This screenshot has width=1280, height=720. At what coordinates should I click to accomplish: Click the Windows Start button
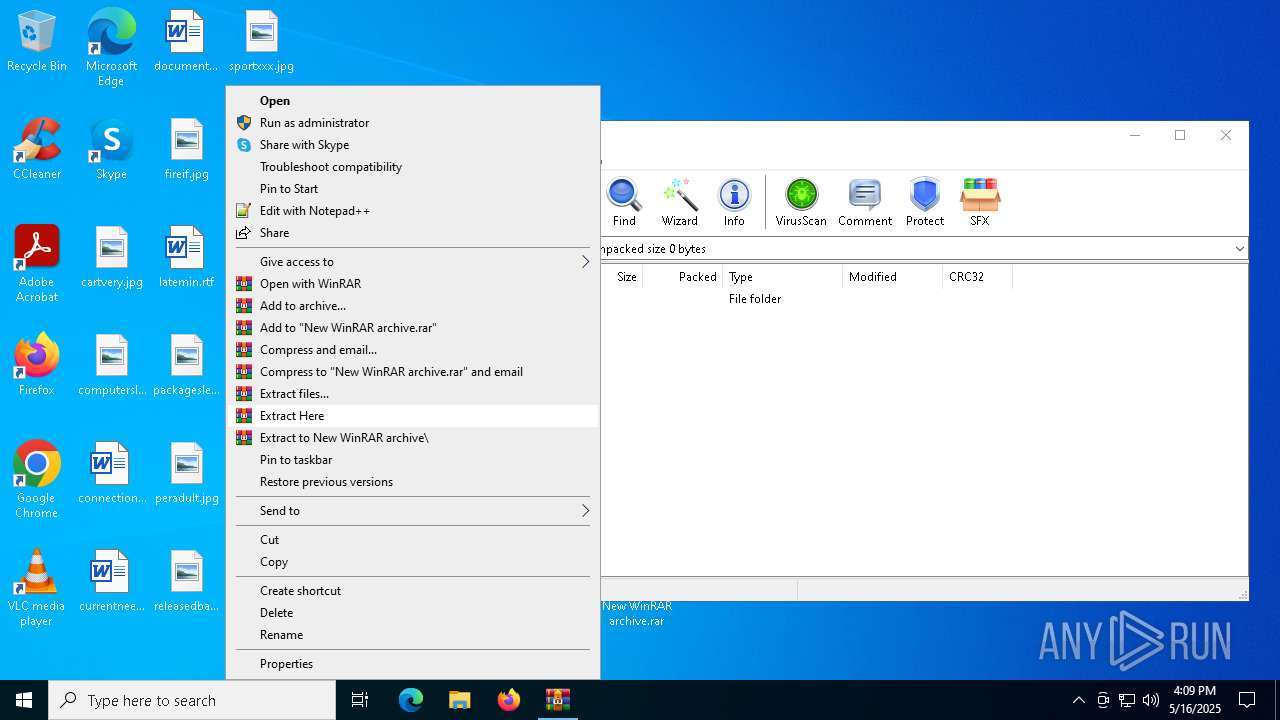click(x=24, y=700)
